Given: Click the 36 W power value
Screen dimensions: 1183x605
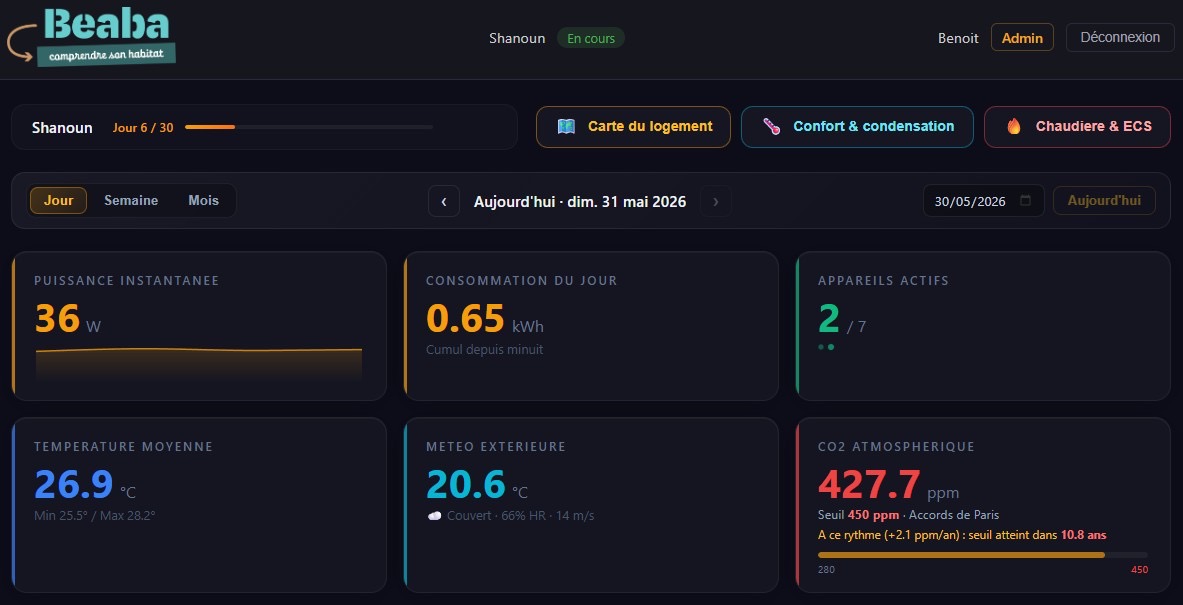Looking at the screenshot, I should pyautogui.click(x=67, y=319).
